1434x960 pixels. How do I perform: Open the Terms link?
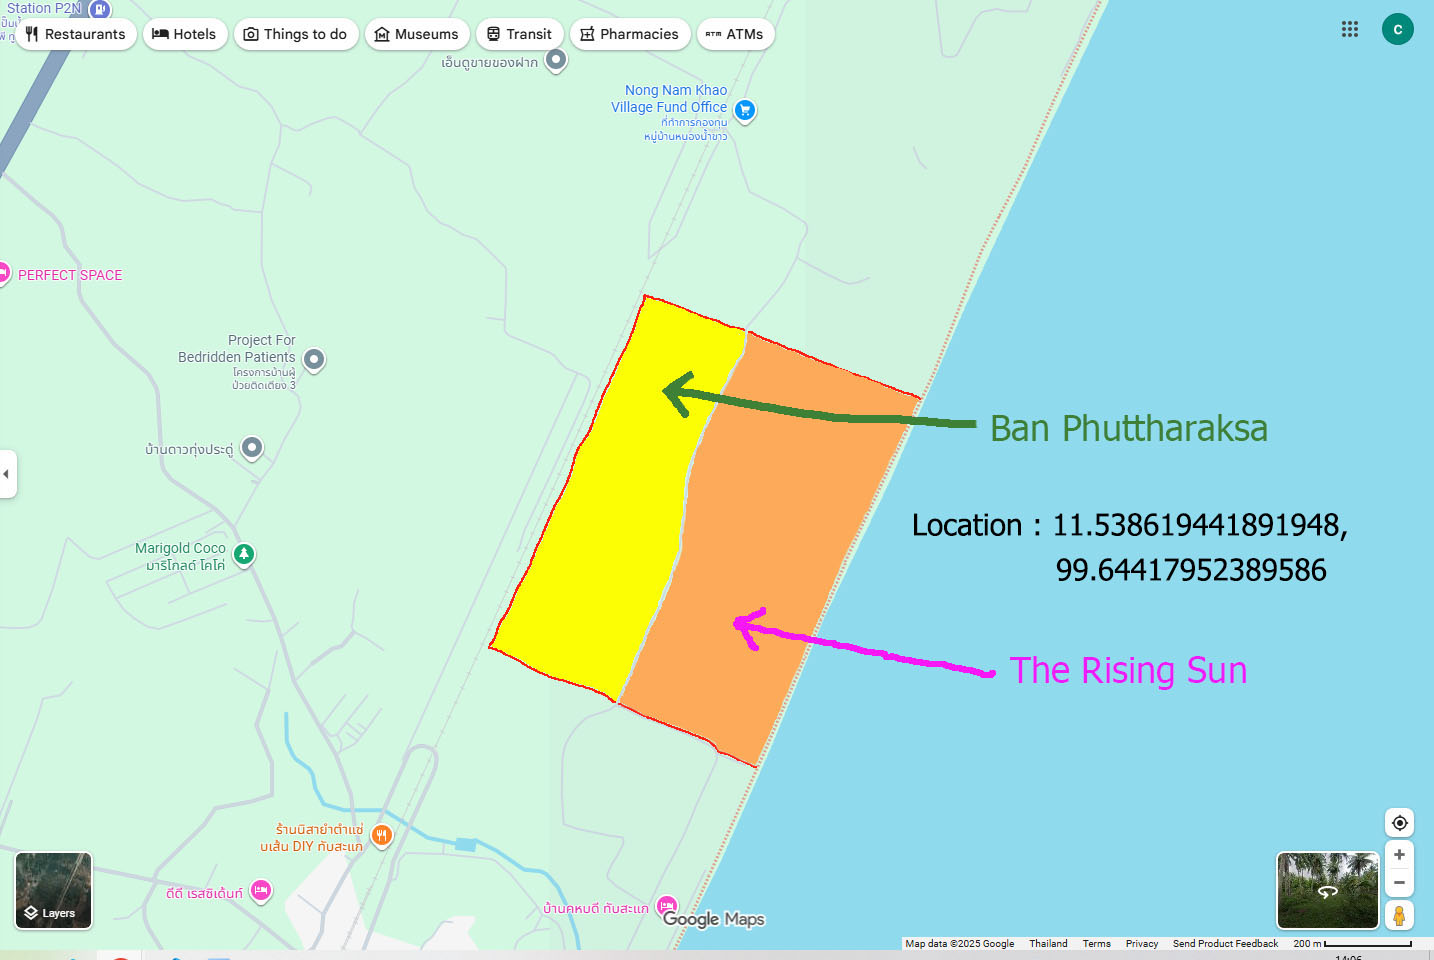coord(1096,943)
